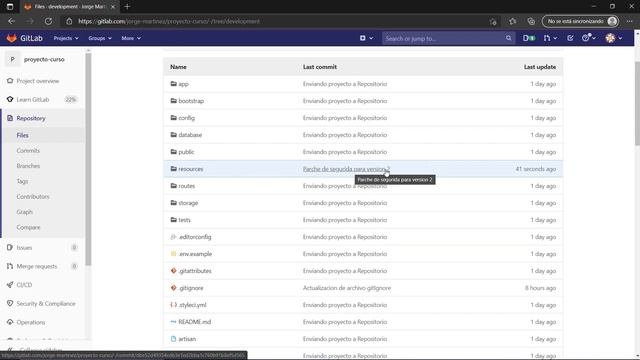640x360 pixels.
Task: Click the folder icon beside resources
Action: pos(173,169)
